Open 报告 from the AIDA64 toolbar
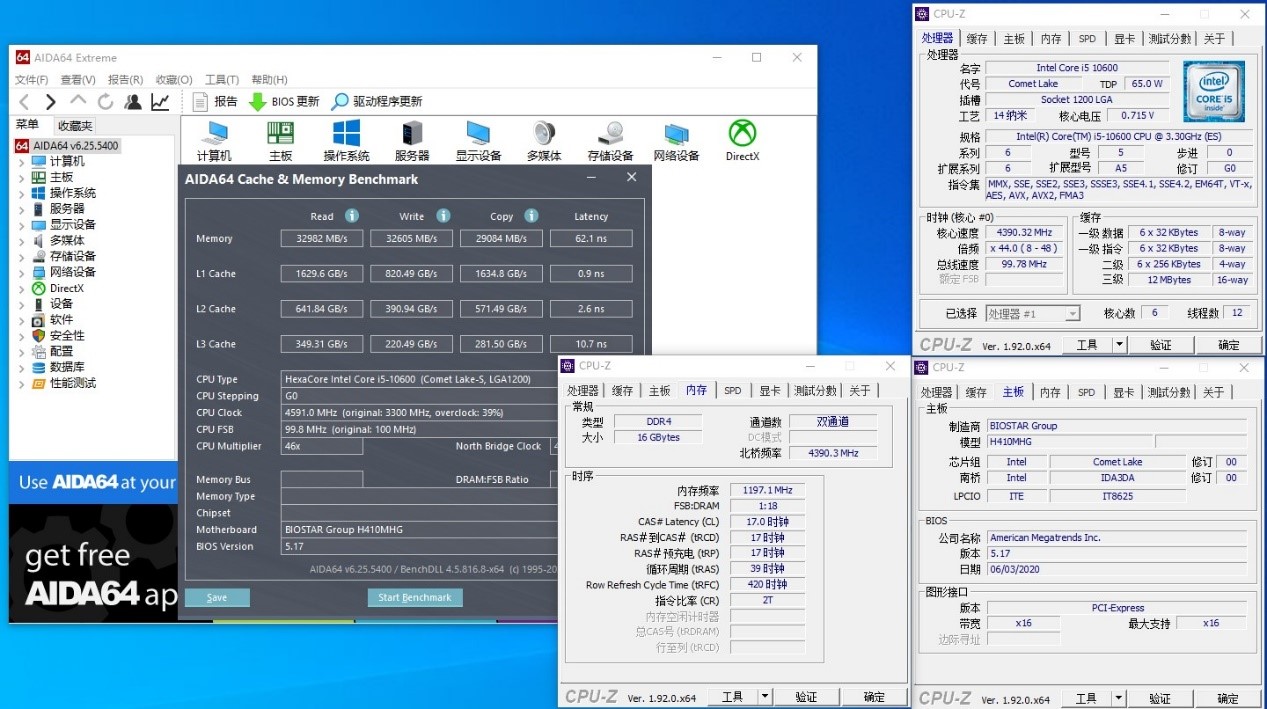Screen dimensions: 1267x709 215,102
